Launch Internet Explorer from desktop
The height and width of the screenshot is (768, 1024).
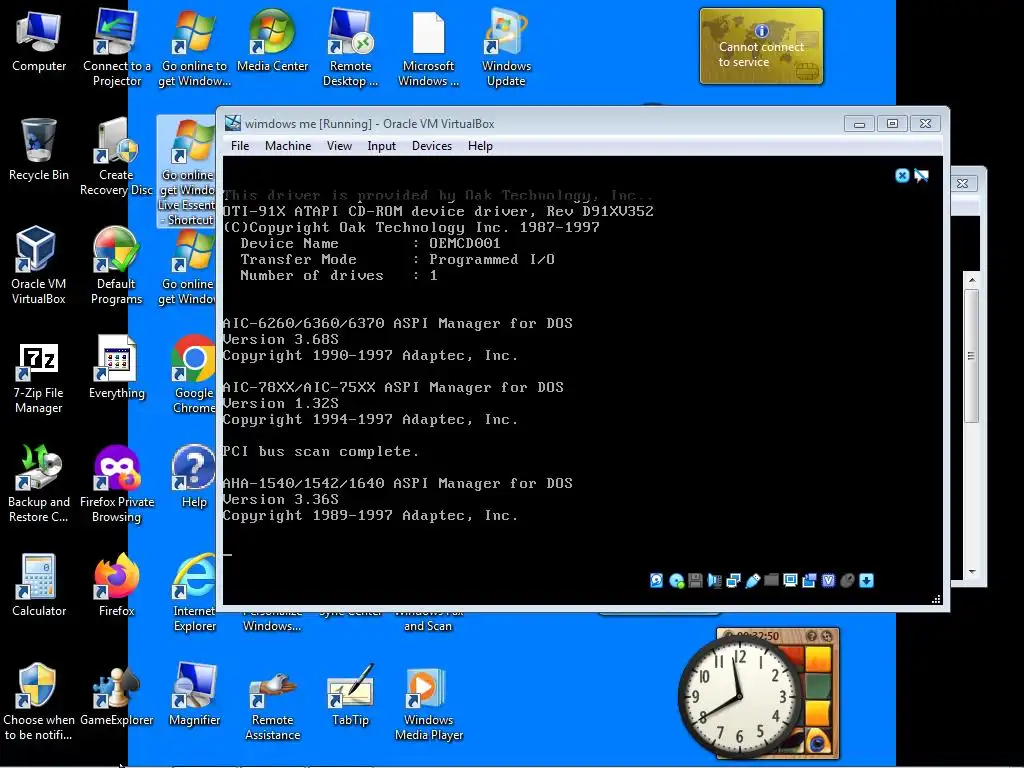[194, 592]
